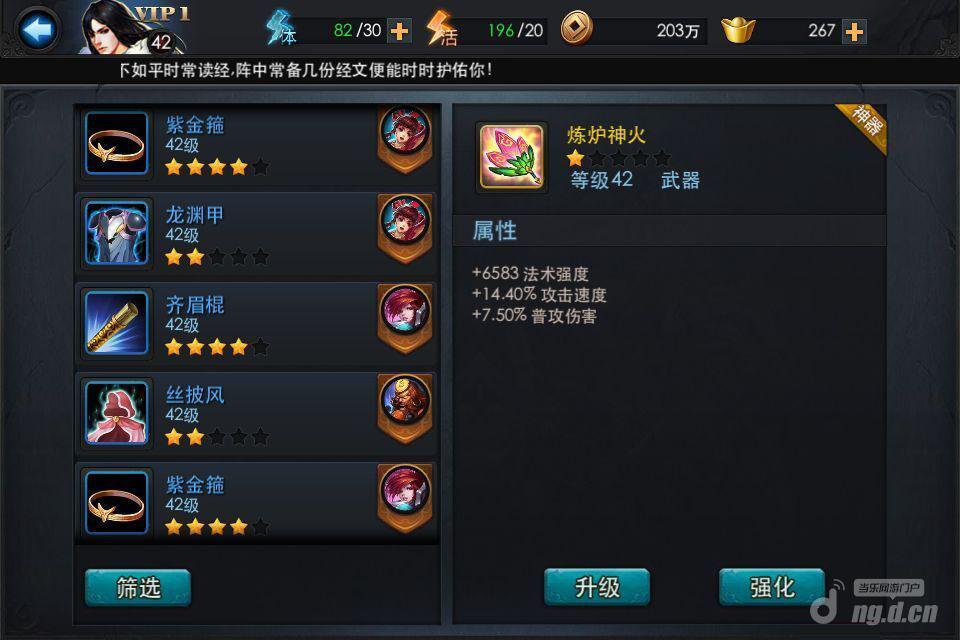This screenshot has height=640, width=960.
Task: Tap the blue stamina icon showing 82/30
Action: [x=281, y=28]
